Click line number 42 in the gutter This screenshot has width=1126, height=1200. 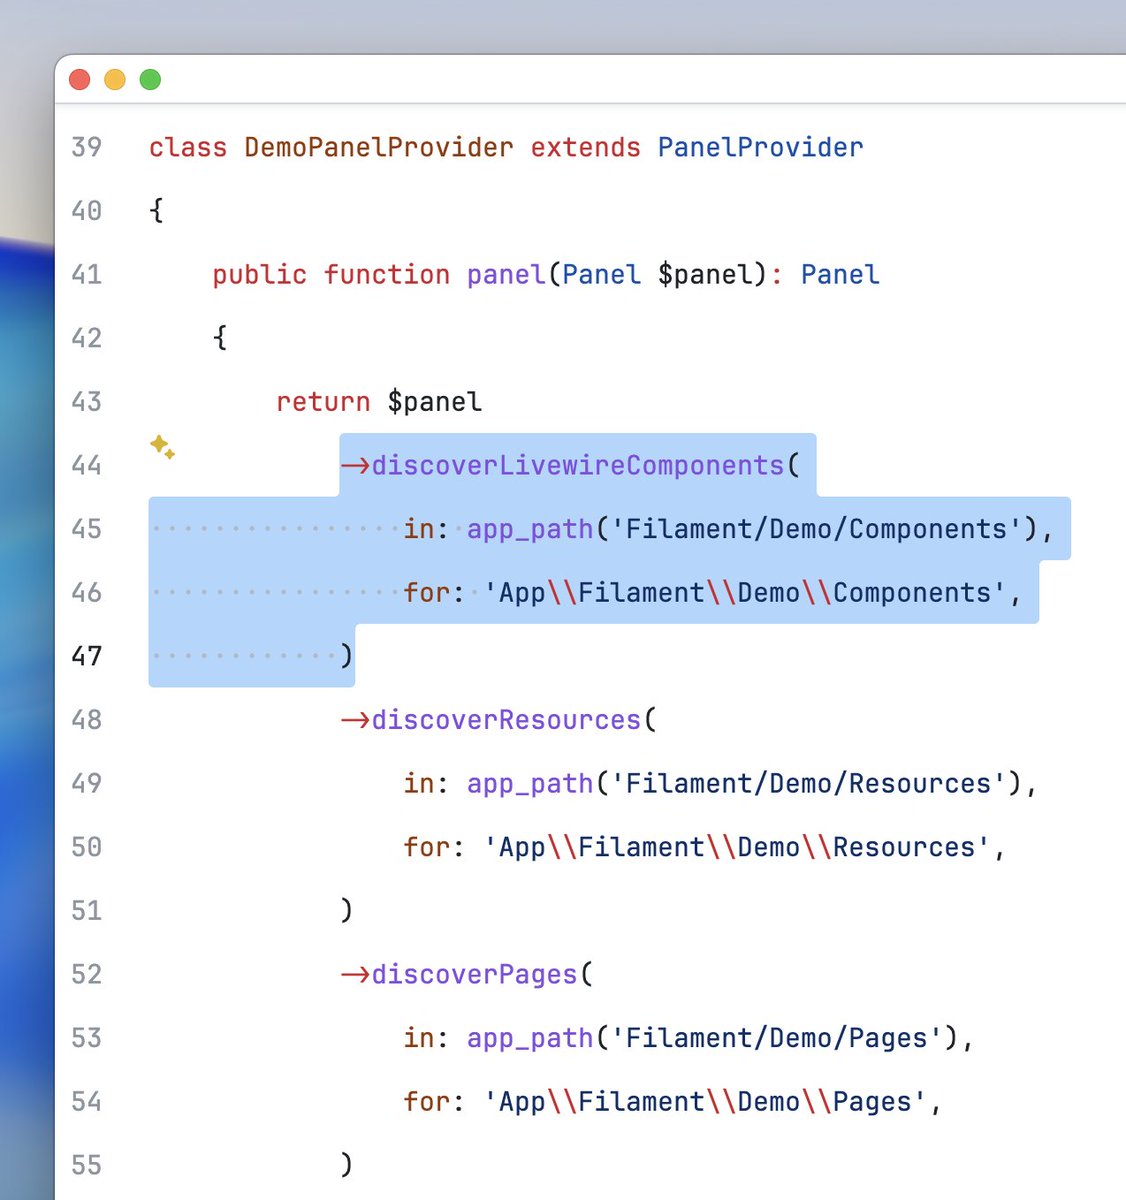click(x=87, y=338)
